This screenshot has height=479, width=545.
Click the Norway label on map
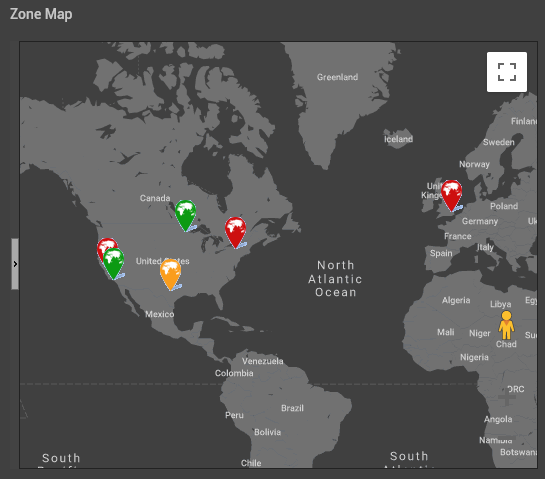[474, 164]
